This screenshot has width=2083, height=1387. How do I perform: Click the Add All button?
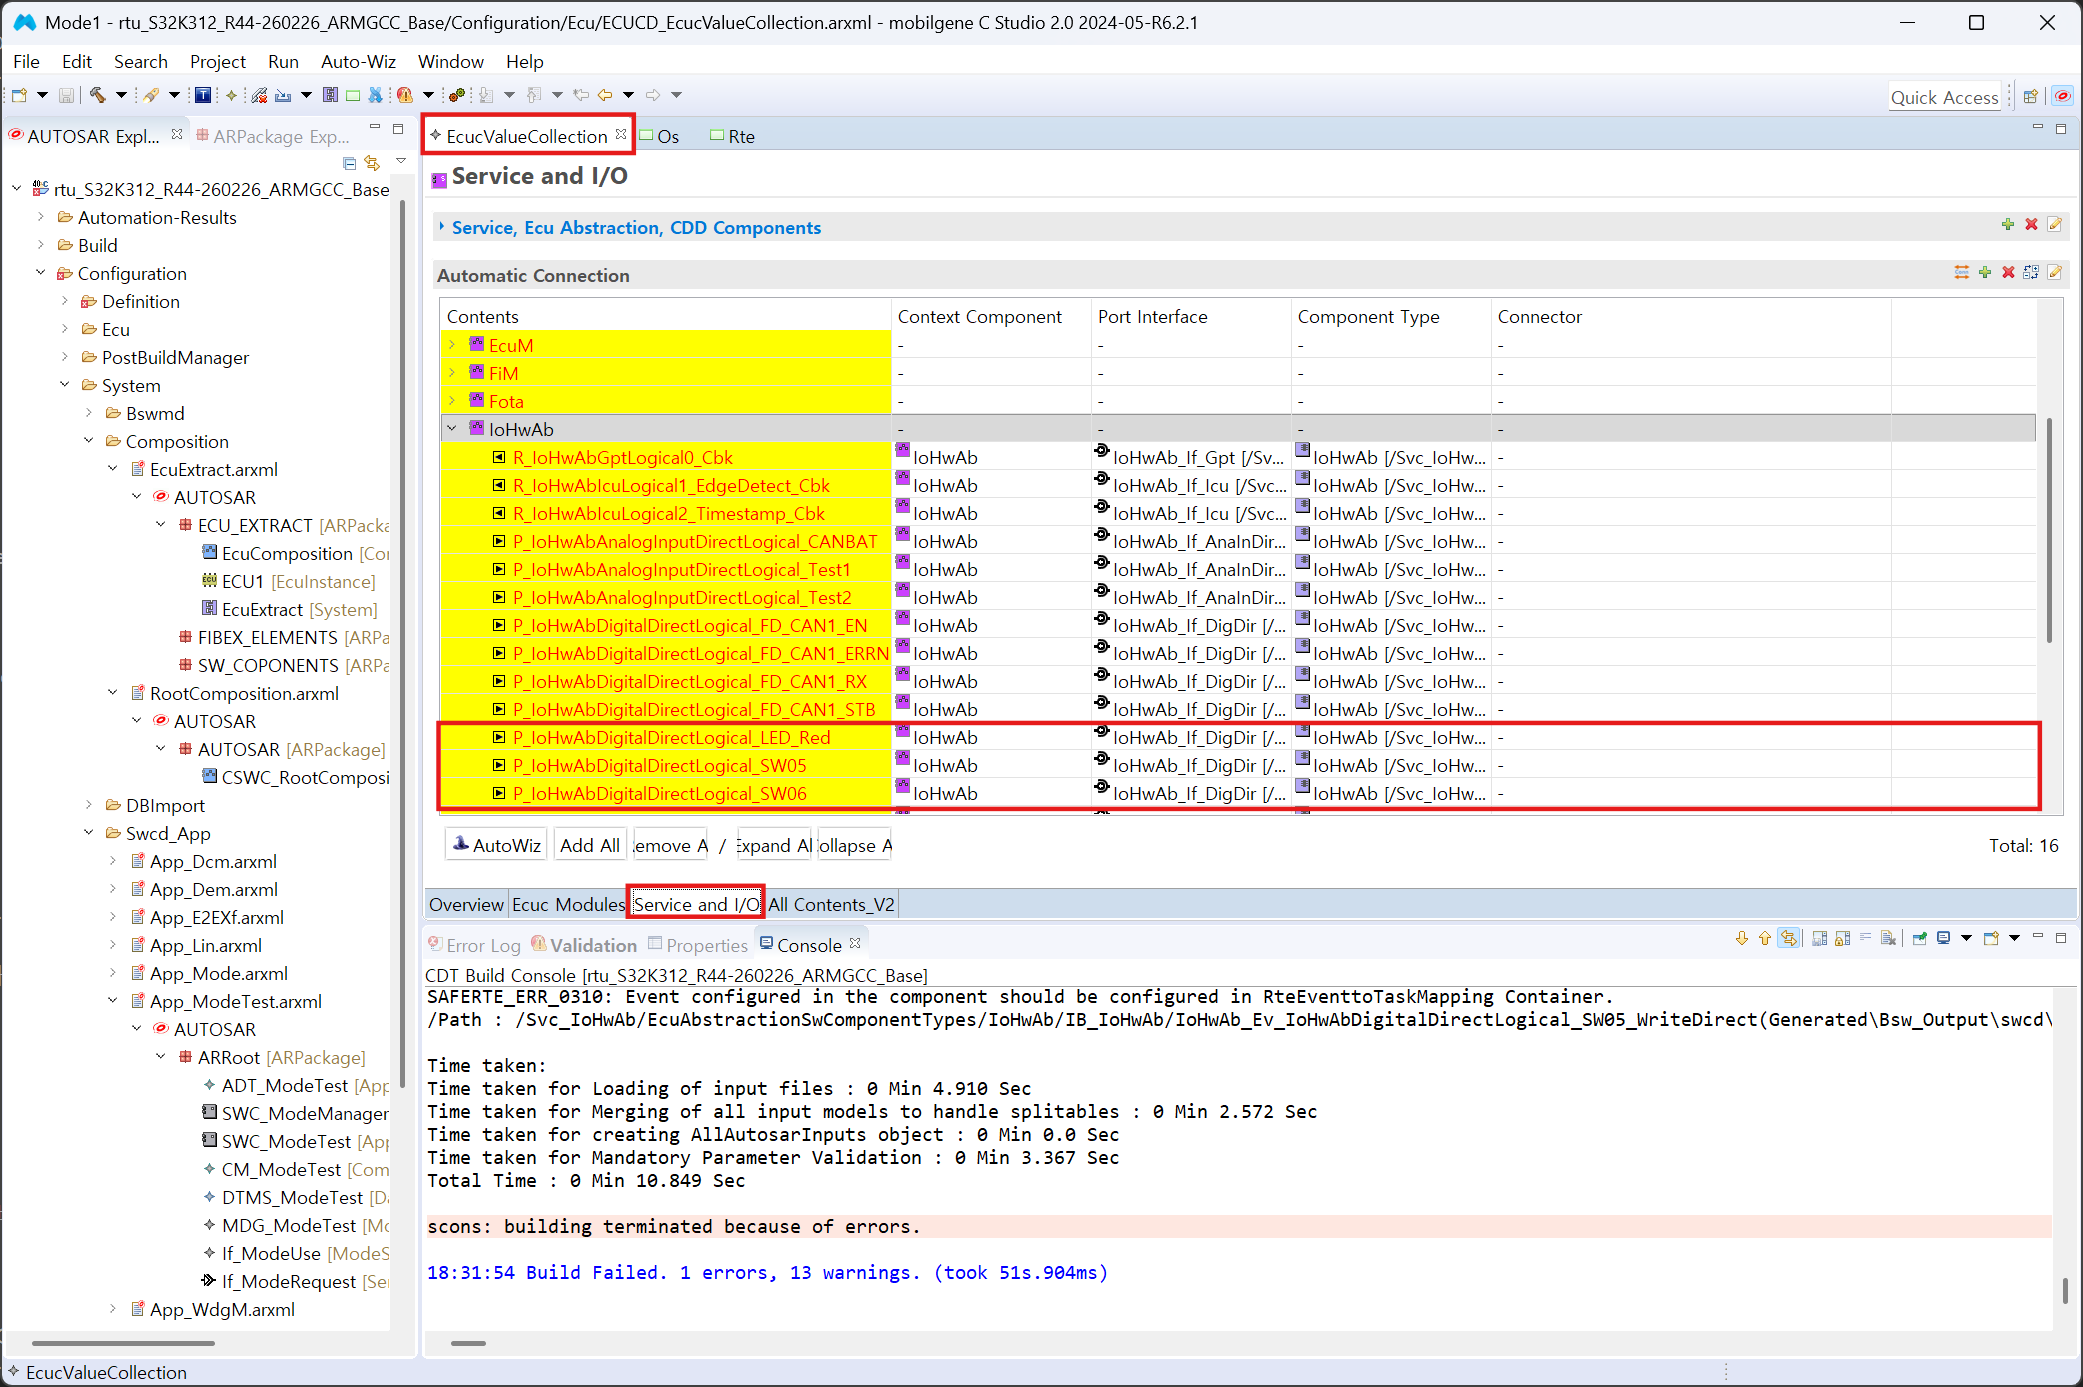(590, 845)
